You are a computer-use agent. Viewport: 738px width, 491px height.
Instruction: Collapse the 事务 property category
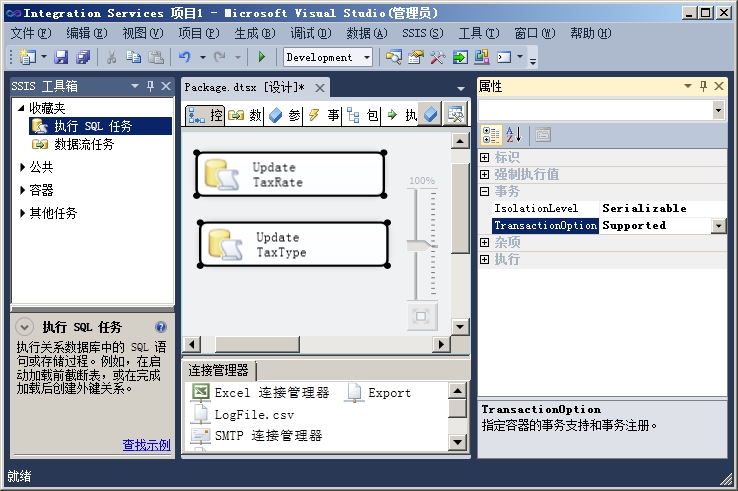(484, 191)
